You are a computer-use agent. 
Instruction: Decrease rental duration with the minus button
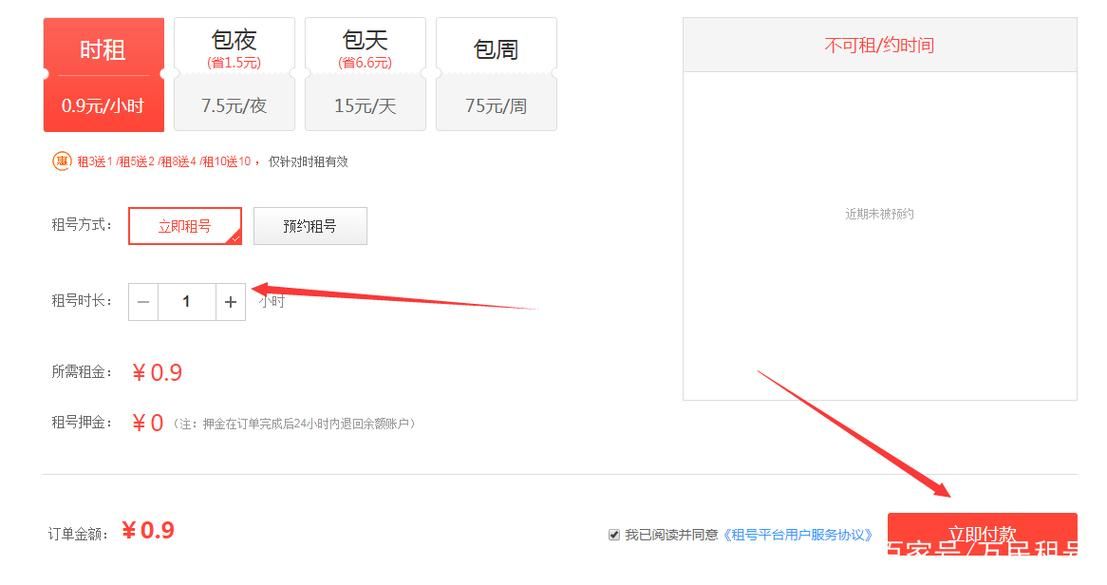143,302
